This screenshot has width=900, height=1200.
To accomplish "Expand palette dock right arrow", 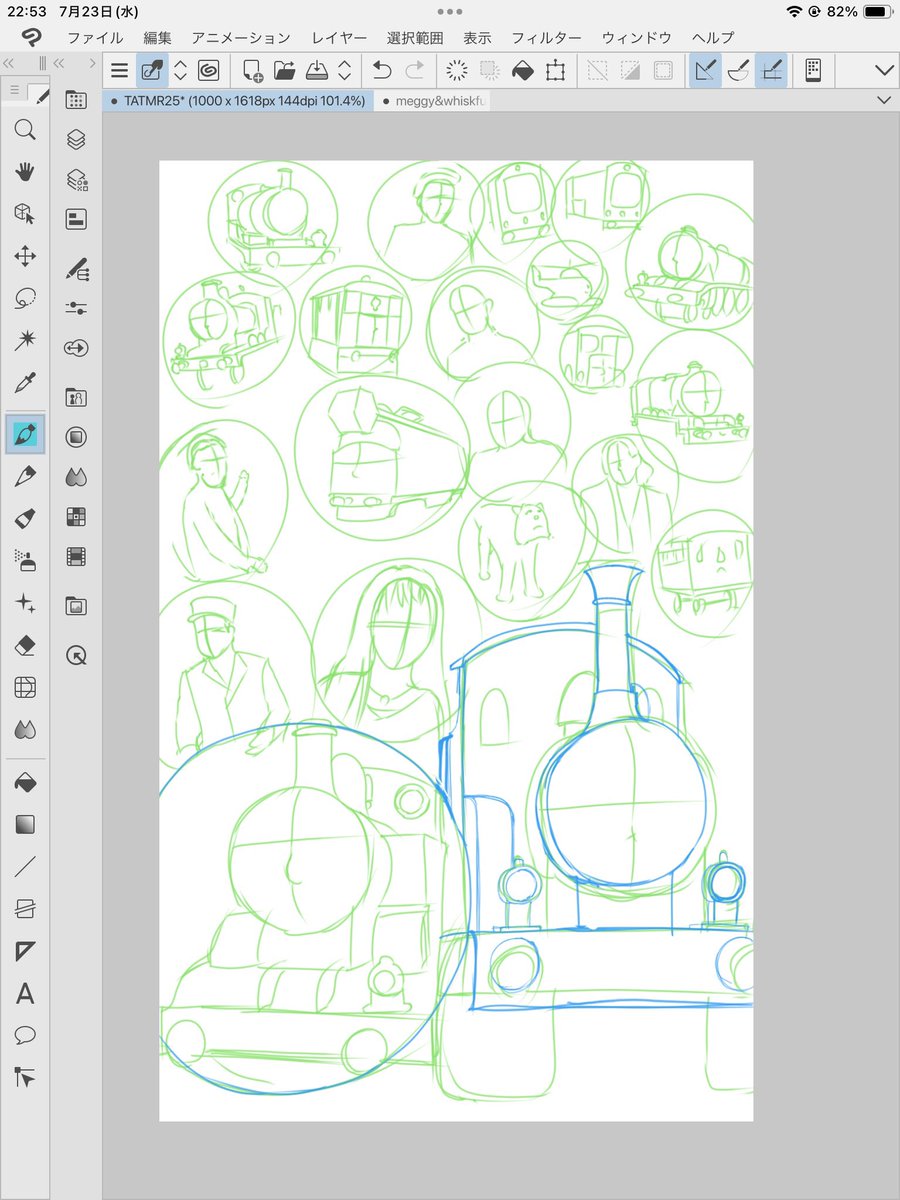I will click(92, 62).
